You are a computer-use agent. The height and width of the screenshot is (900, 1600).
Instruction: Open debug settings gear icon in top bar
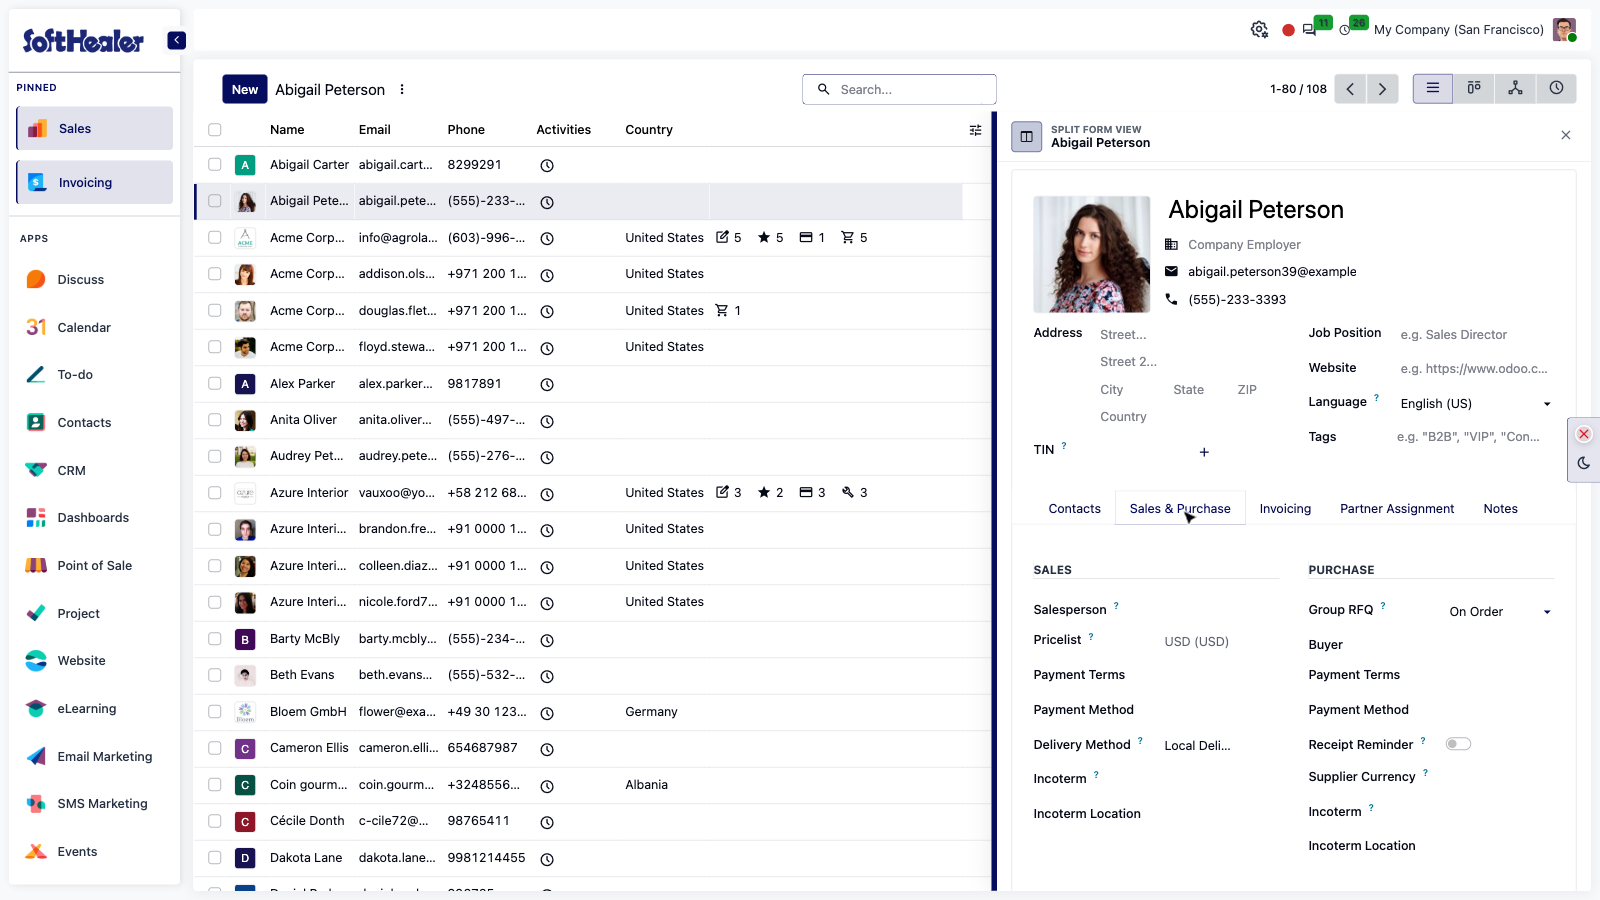[x=1259, y=30]
